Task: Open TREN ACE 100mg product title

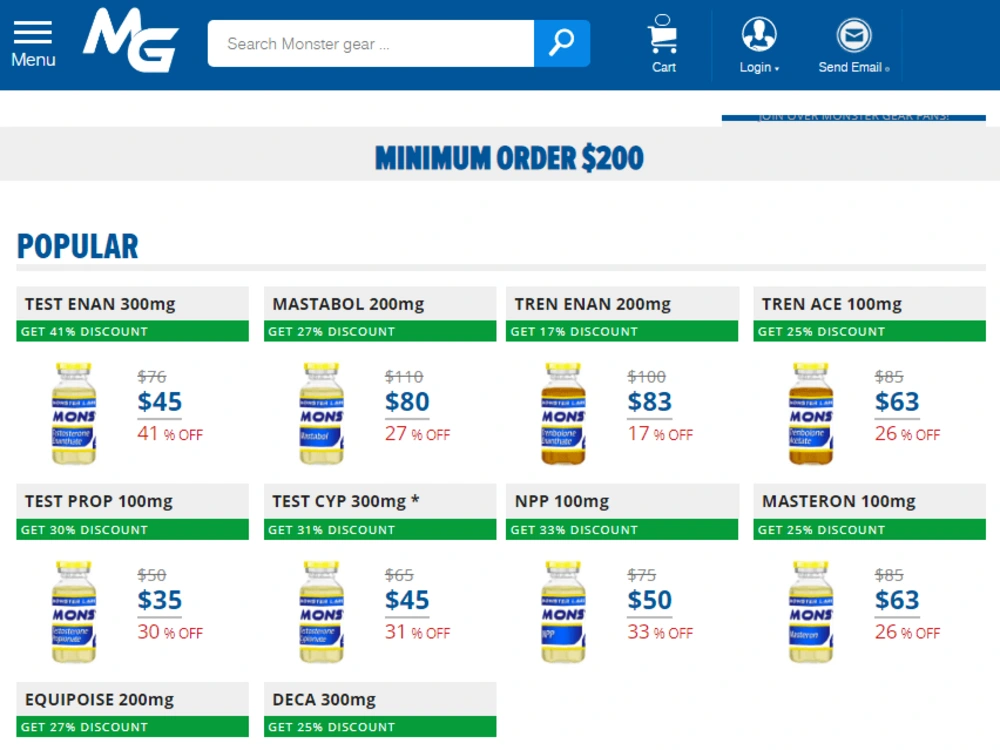Action: pos(832,304)
